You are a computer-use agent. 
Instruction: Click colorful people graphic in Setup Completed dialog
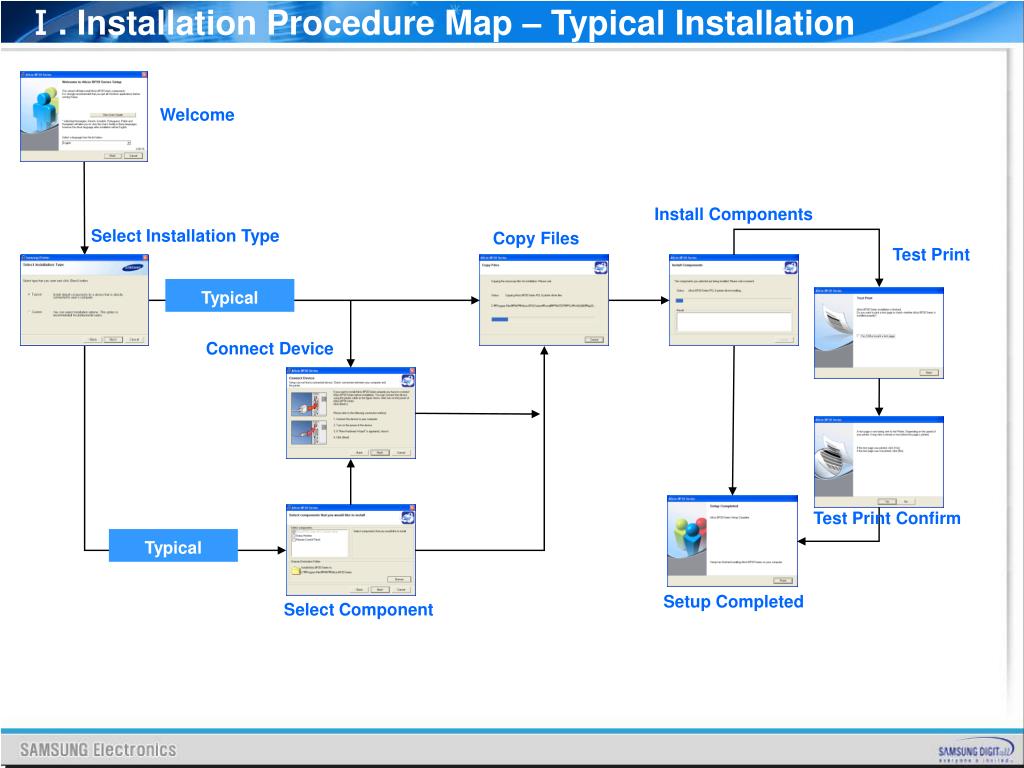(690, 537)
